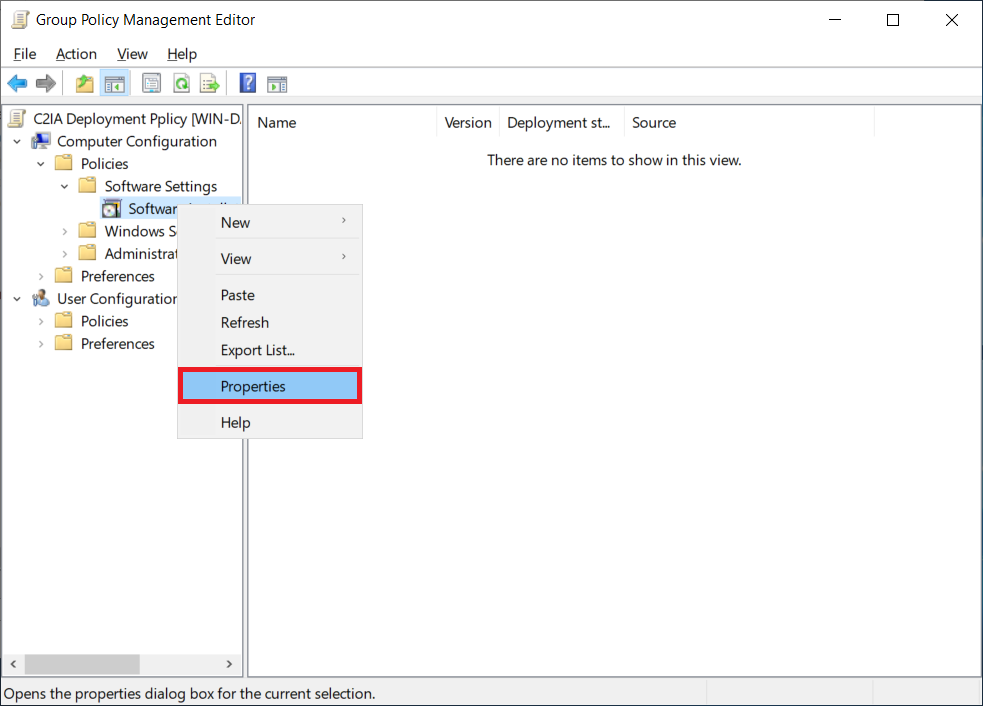Expand the User Configuration Preferences node

tap(40, 343)
